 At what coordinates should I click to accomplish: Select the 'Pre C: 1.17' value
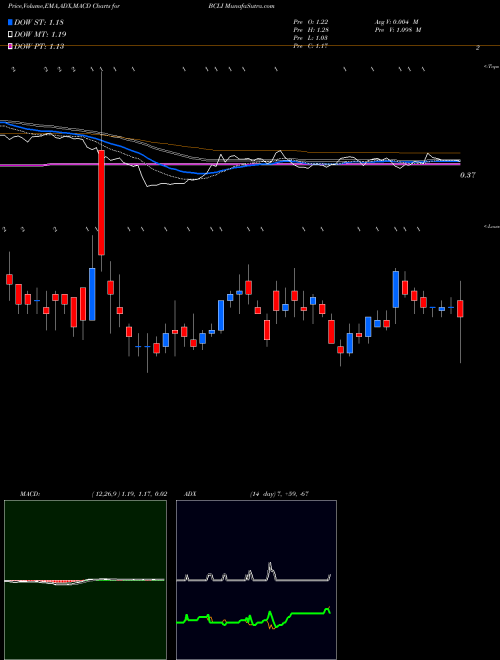(x=311, y=46)
